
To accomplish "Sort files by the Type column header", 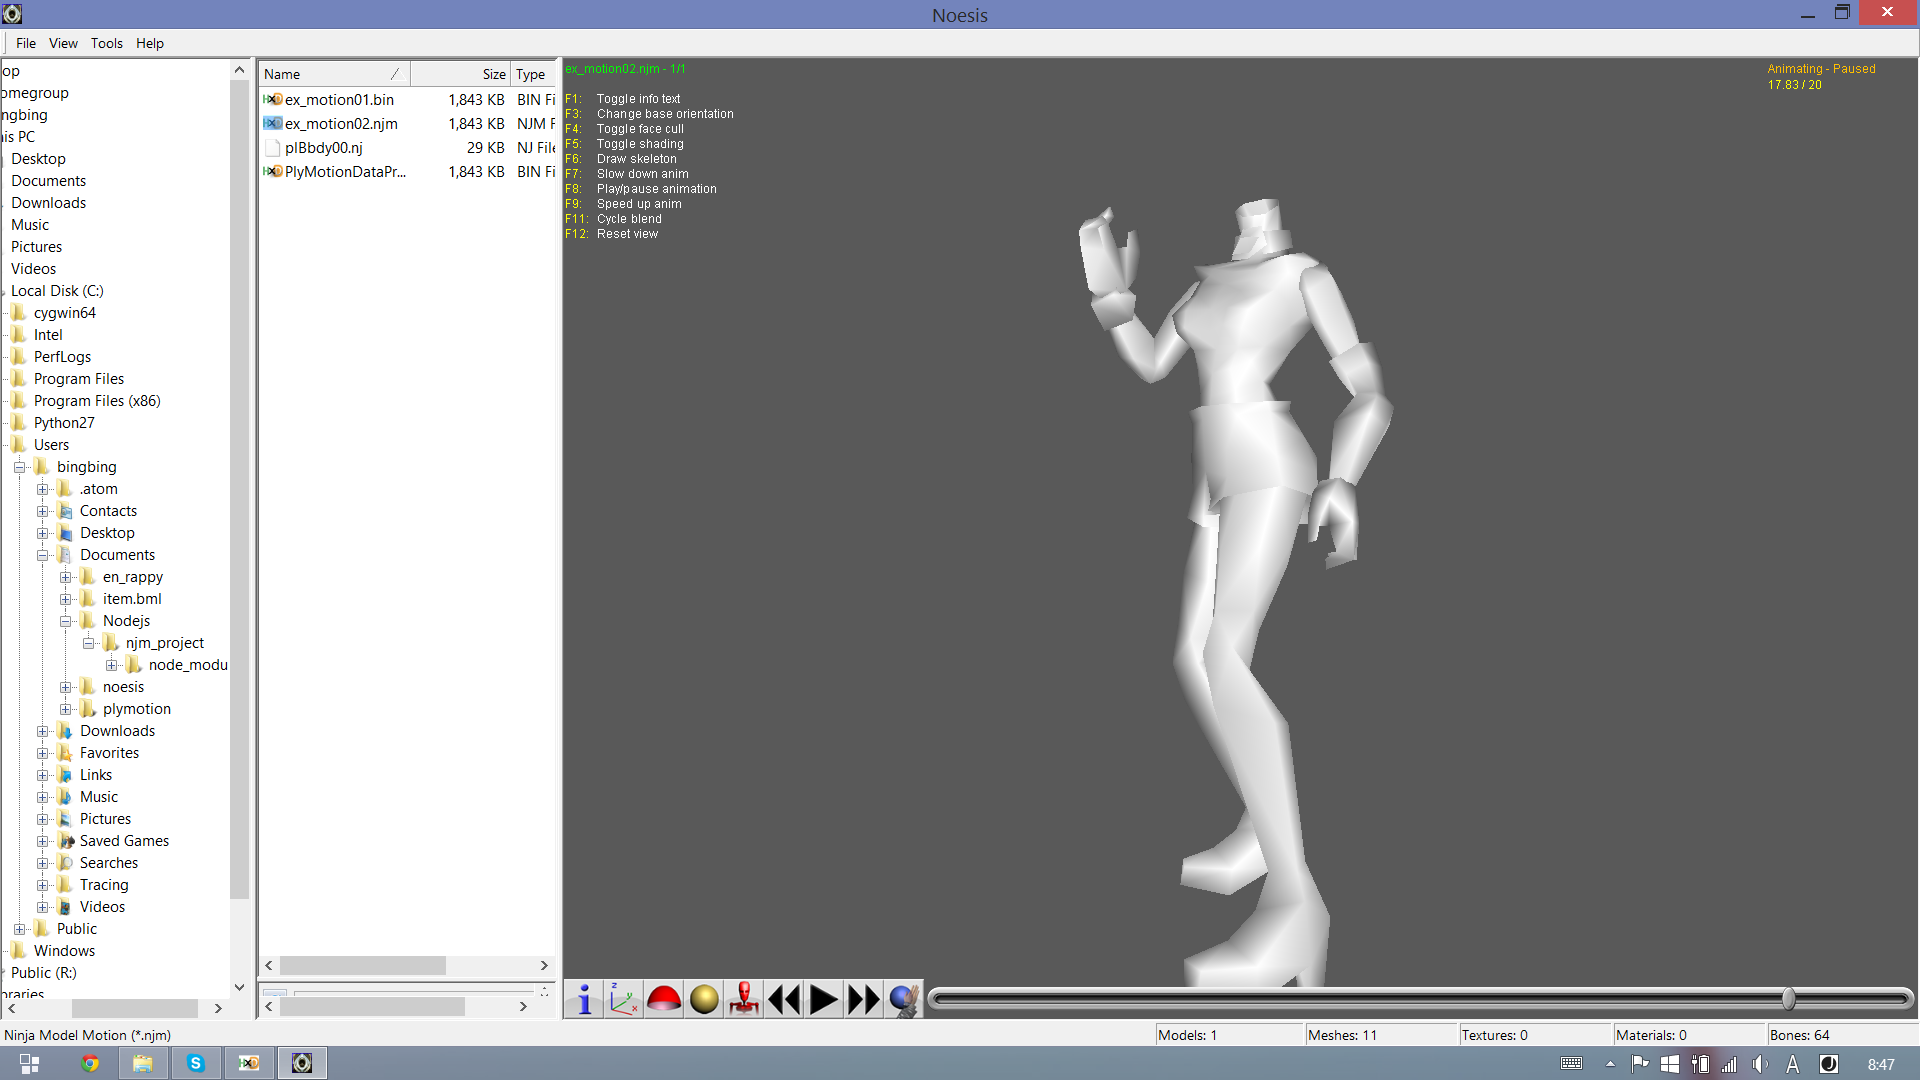I will 533,74.
